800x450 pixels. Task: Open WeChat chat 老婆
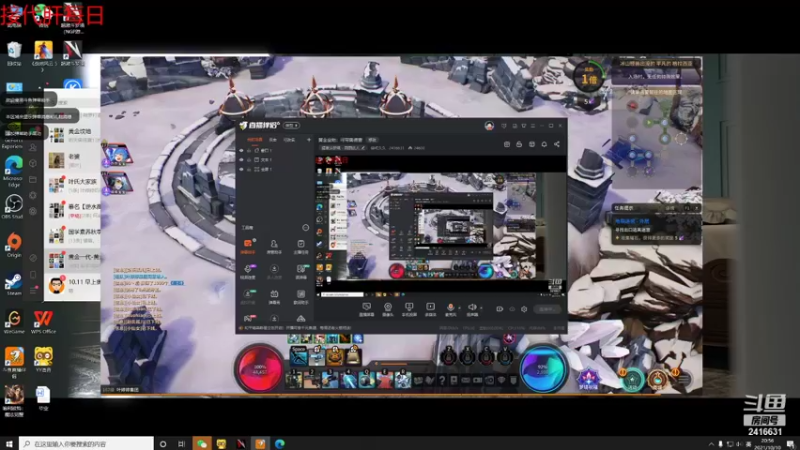[72, 160]
